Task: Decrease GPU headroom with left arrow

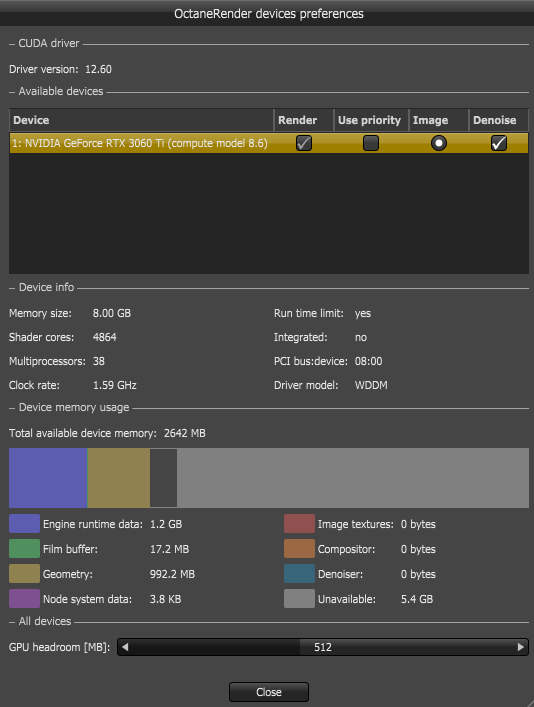Action: click(125, 647)
